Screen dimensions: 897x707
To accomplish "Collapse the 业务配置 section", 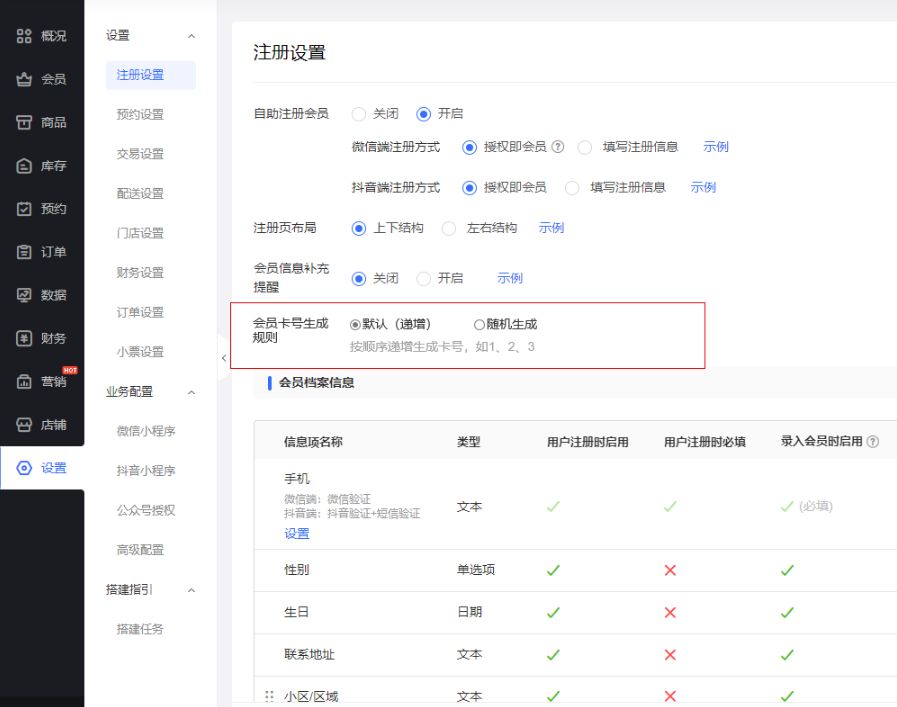I will point(191,392).
